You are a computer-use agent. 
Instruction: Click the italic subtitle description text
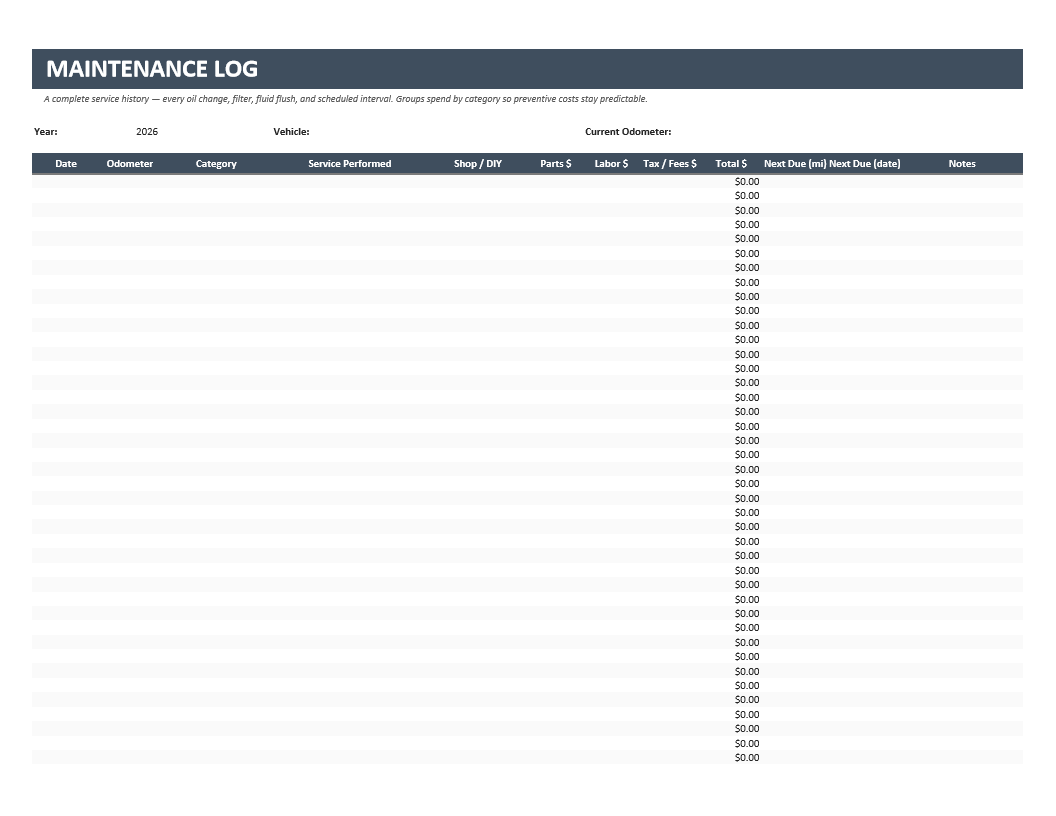(x=345, y=99)
